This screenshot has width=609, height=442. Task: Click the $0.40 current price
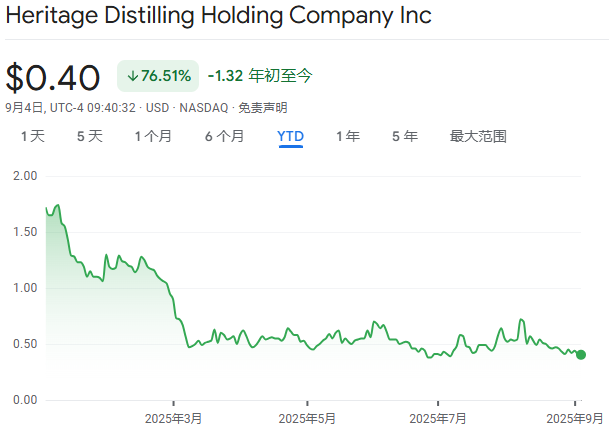[53, 78]
